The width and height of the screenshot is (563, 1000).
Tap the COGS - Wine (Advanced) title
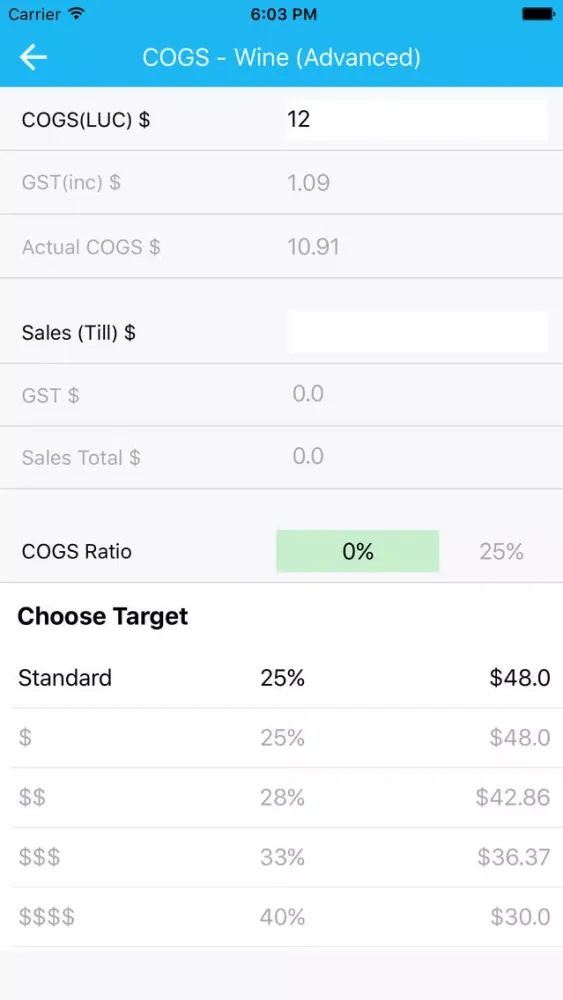pos(281,57)
